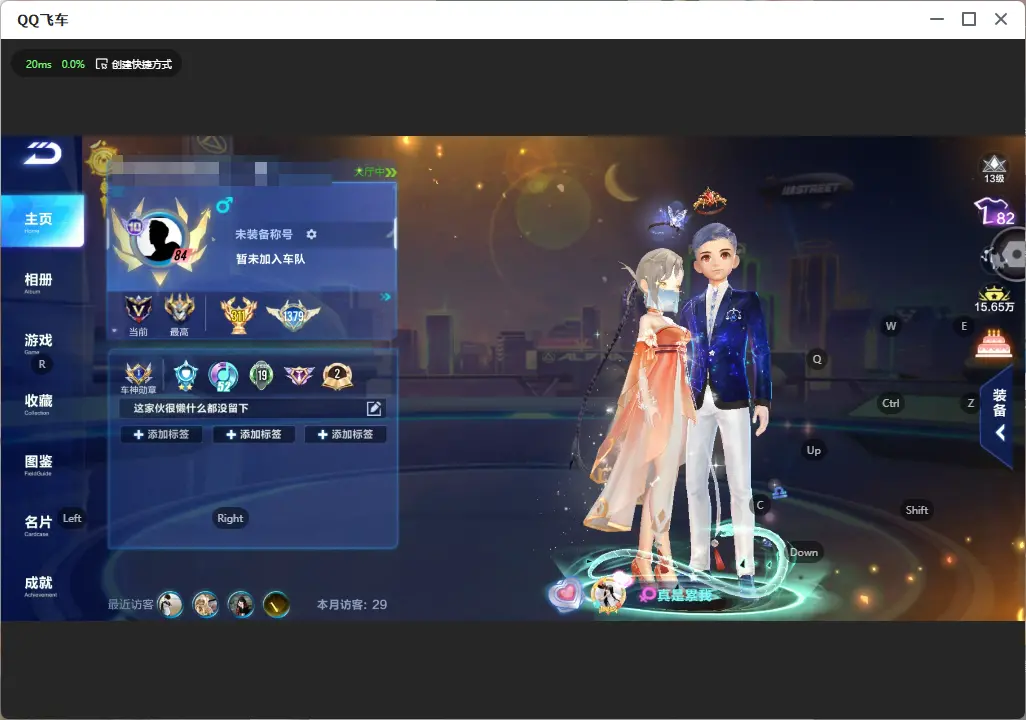Screen dimensions: 1026x720
Task: Click the 暂未加入车队 team text
Action: [x=270, y=259]
